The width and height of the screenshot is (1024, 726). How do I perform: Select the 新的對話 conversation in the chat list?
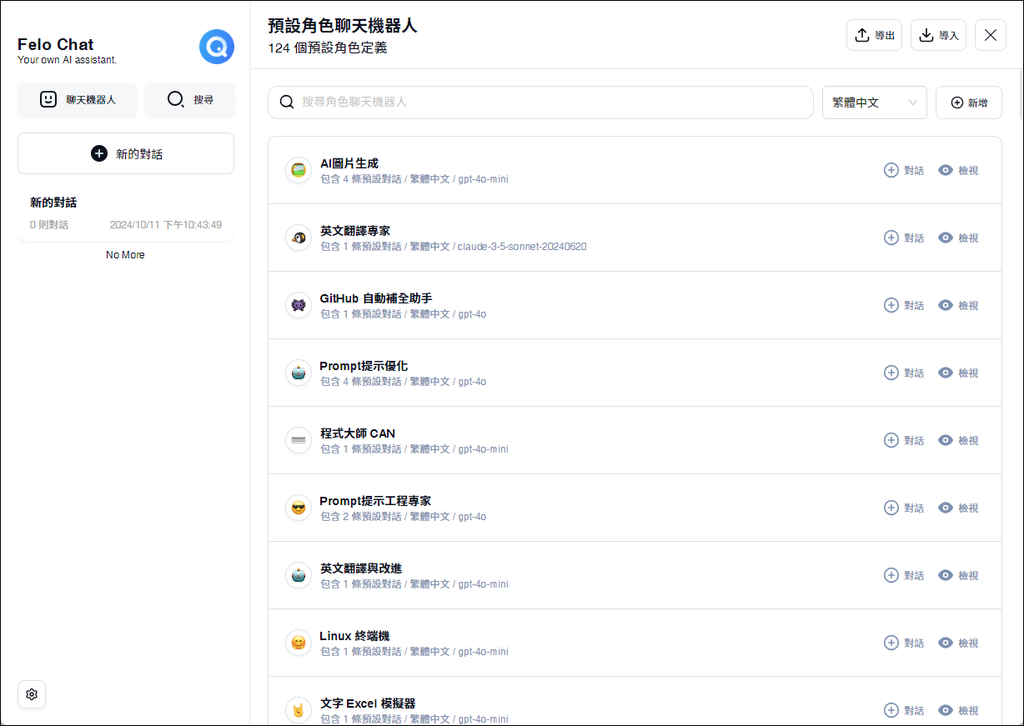(125, 213)
